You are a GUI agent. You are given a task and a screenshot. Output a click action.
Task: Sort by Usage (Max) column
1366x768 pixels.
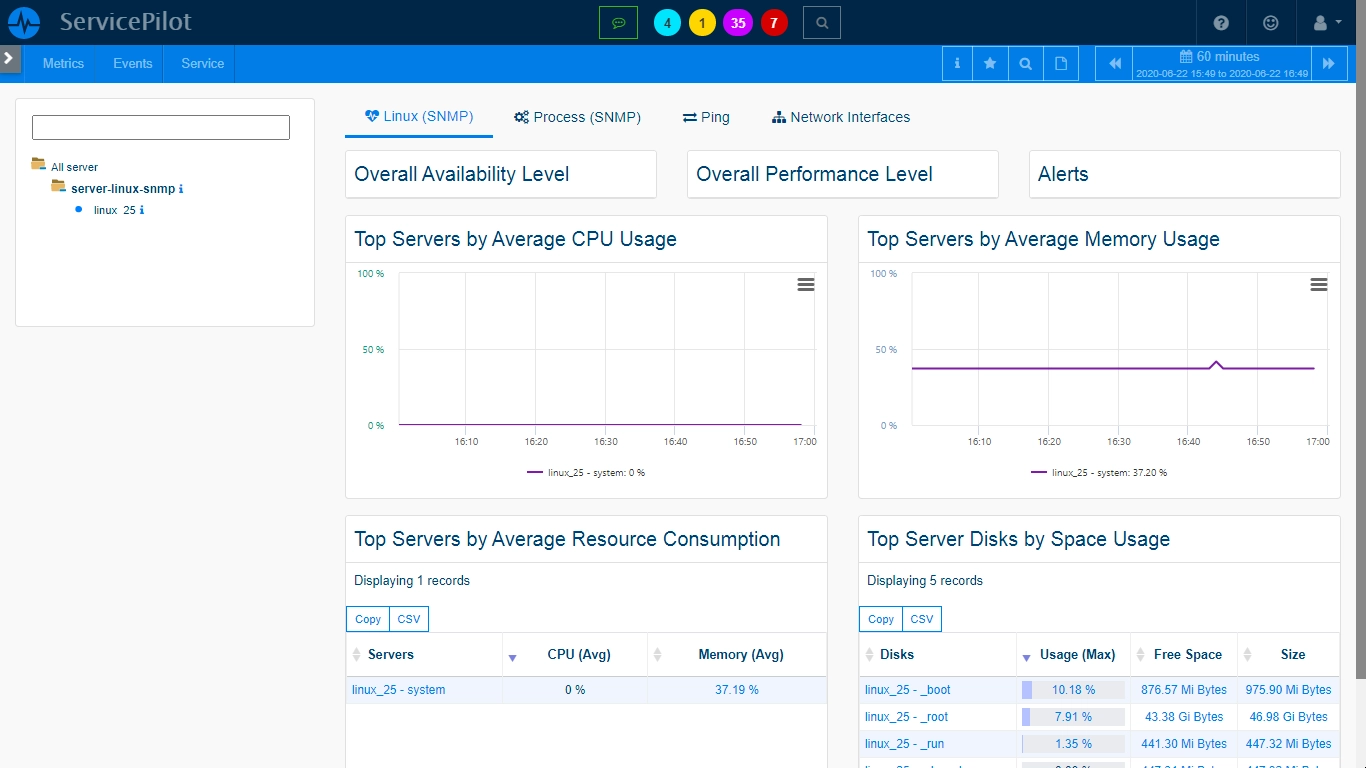[x=1074, y=655]
